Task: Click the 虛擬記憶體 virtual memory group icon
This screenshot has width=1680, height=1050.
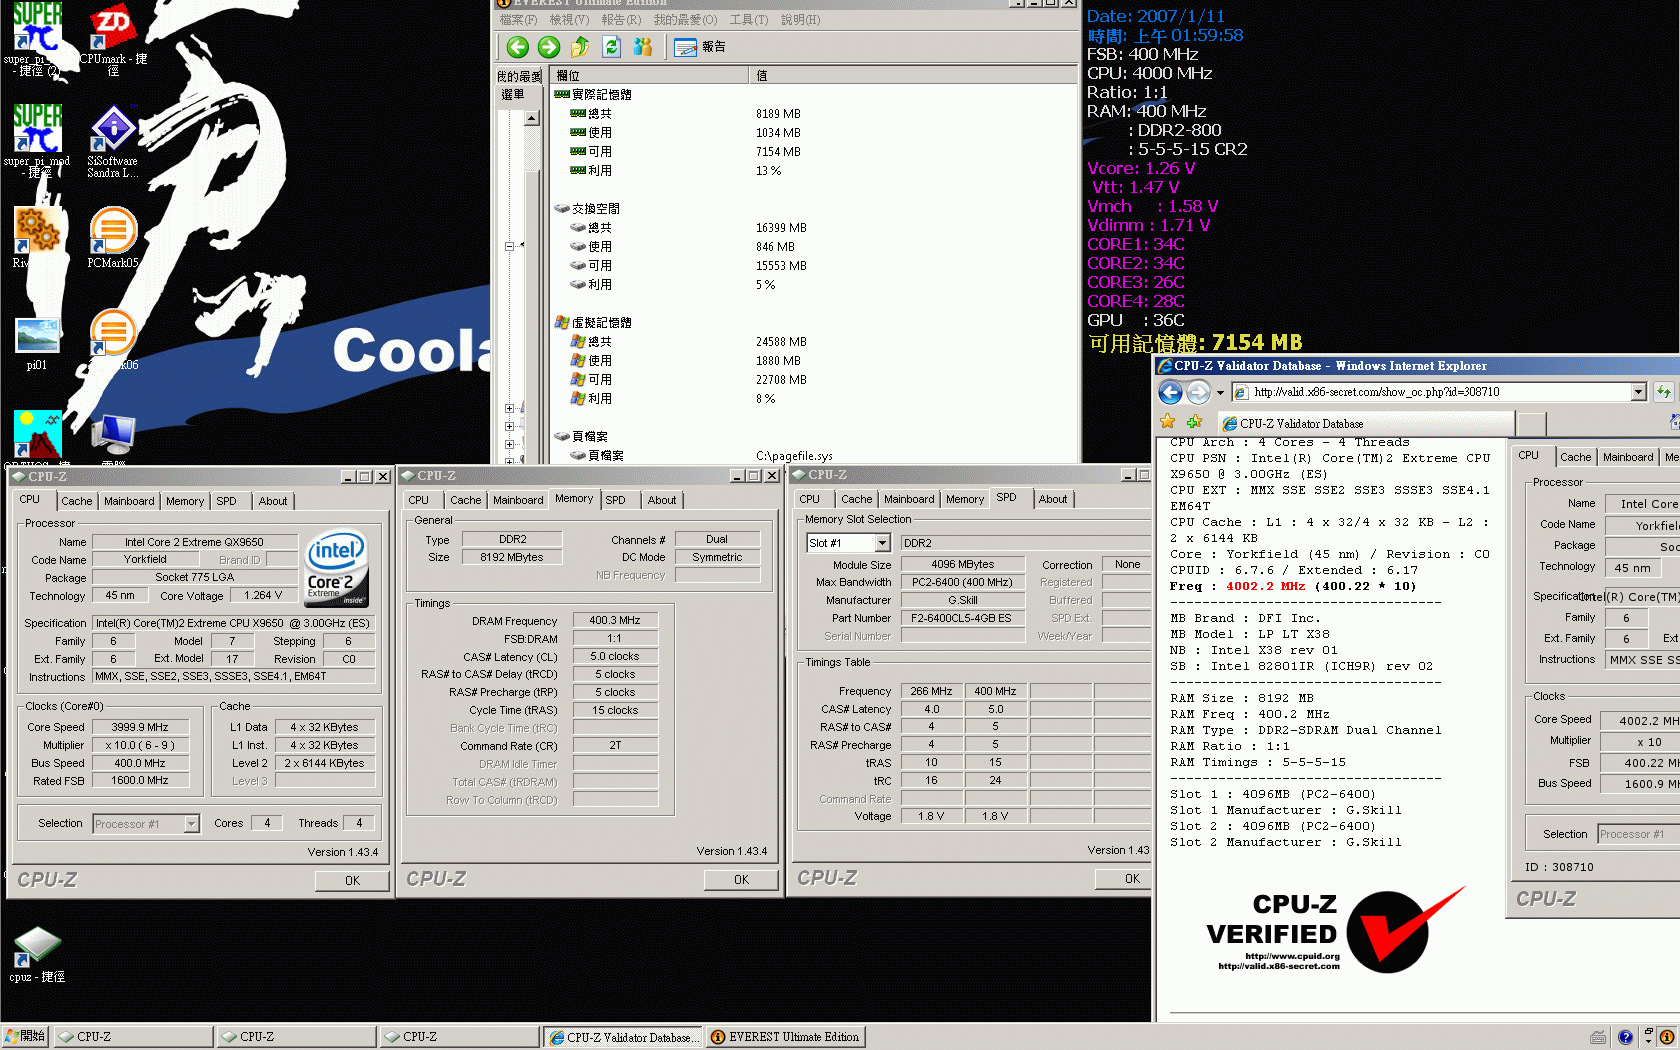Action: coord(562,322)
